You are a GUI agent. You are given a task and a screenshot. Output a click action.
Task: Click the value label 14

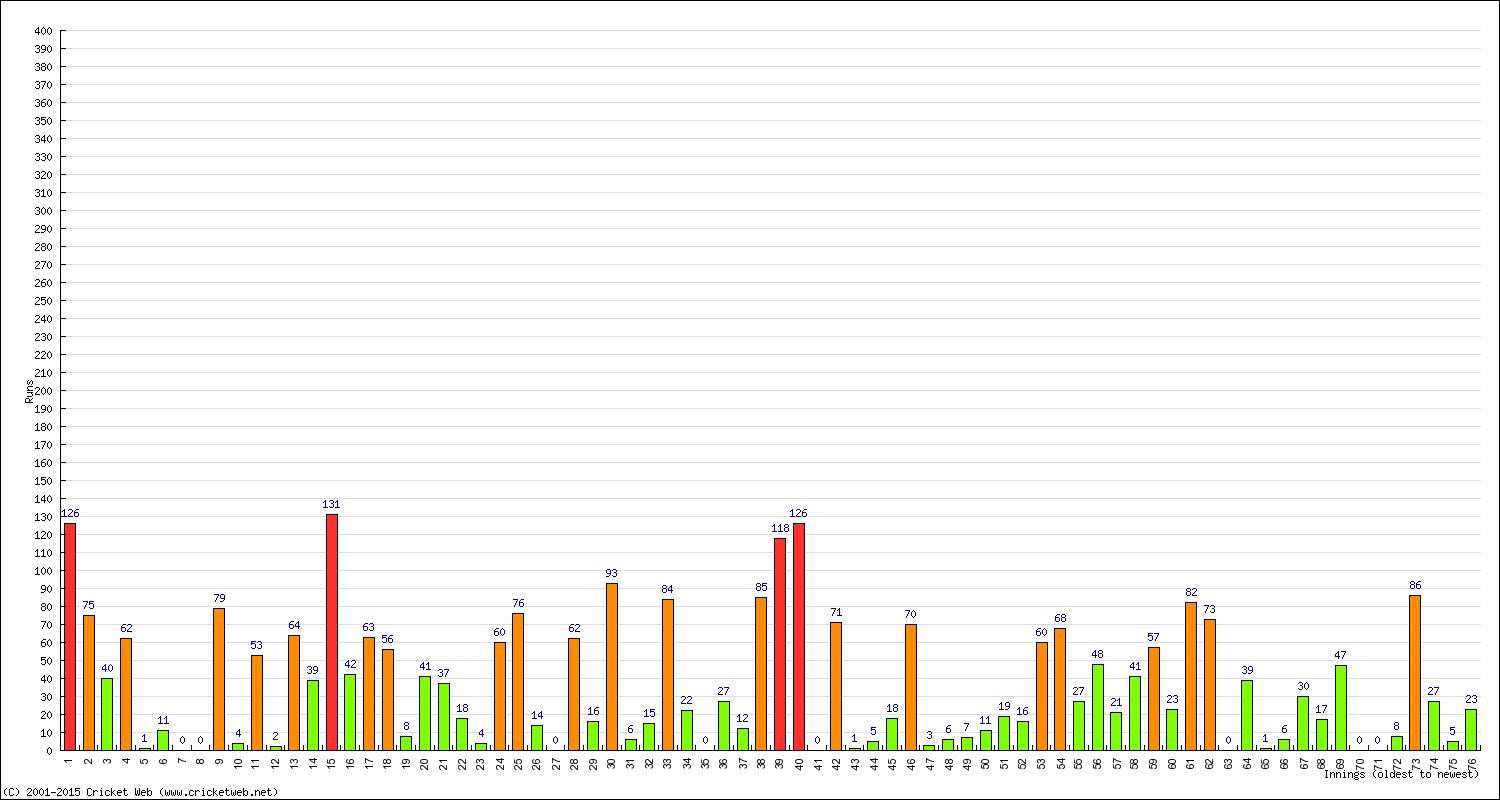coord(537,714)
